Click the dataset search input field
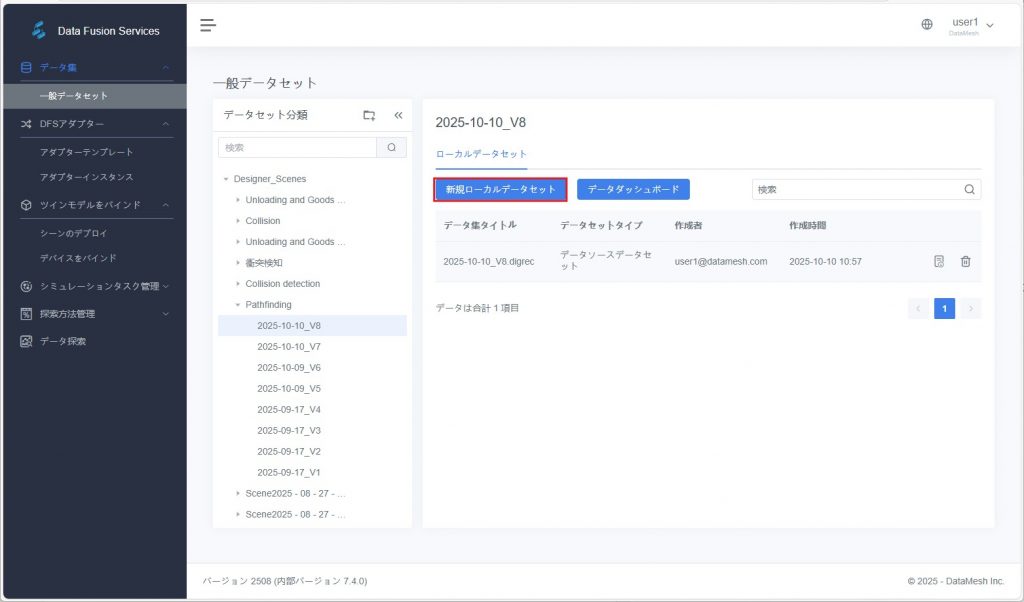Screen dimensions: 1024x602 [x=855, y=189]
